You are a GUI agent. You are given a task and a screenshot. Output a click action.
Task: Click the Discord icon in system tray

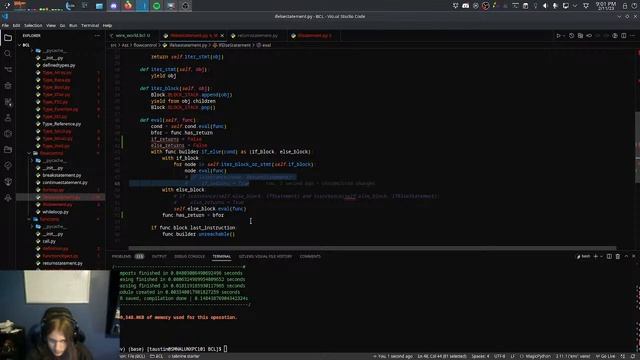coord(465,6)
